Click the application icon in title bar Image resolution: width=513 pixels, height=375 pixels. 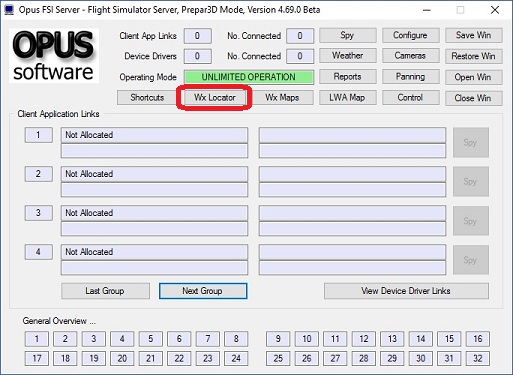pos(9,10)
